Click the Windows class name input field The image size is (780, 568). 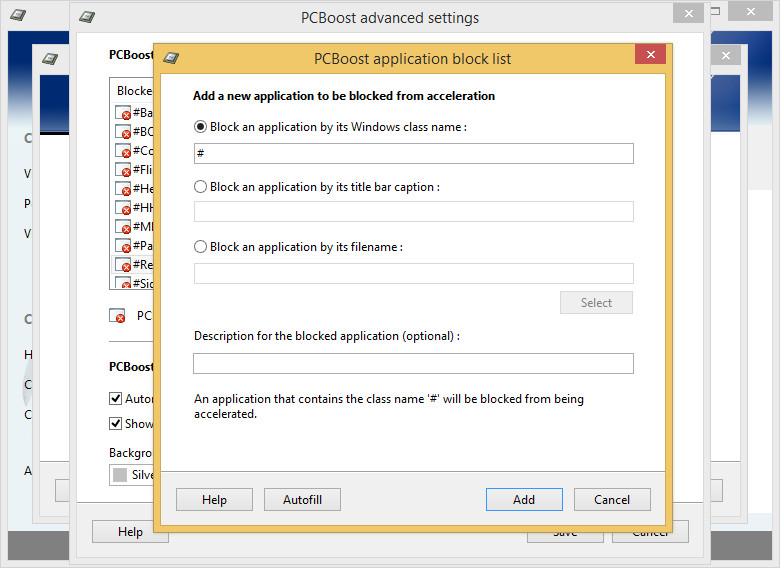point(413,153)
